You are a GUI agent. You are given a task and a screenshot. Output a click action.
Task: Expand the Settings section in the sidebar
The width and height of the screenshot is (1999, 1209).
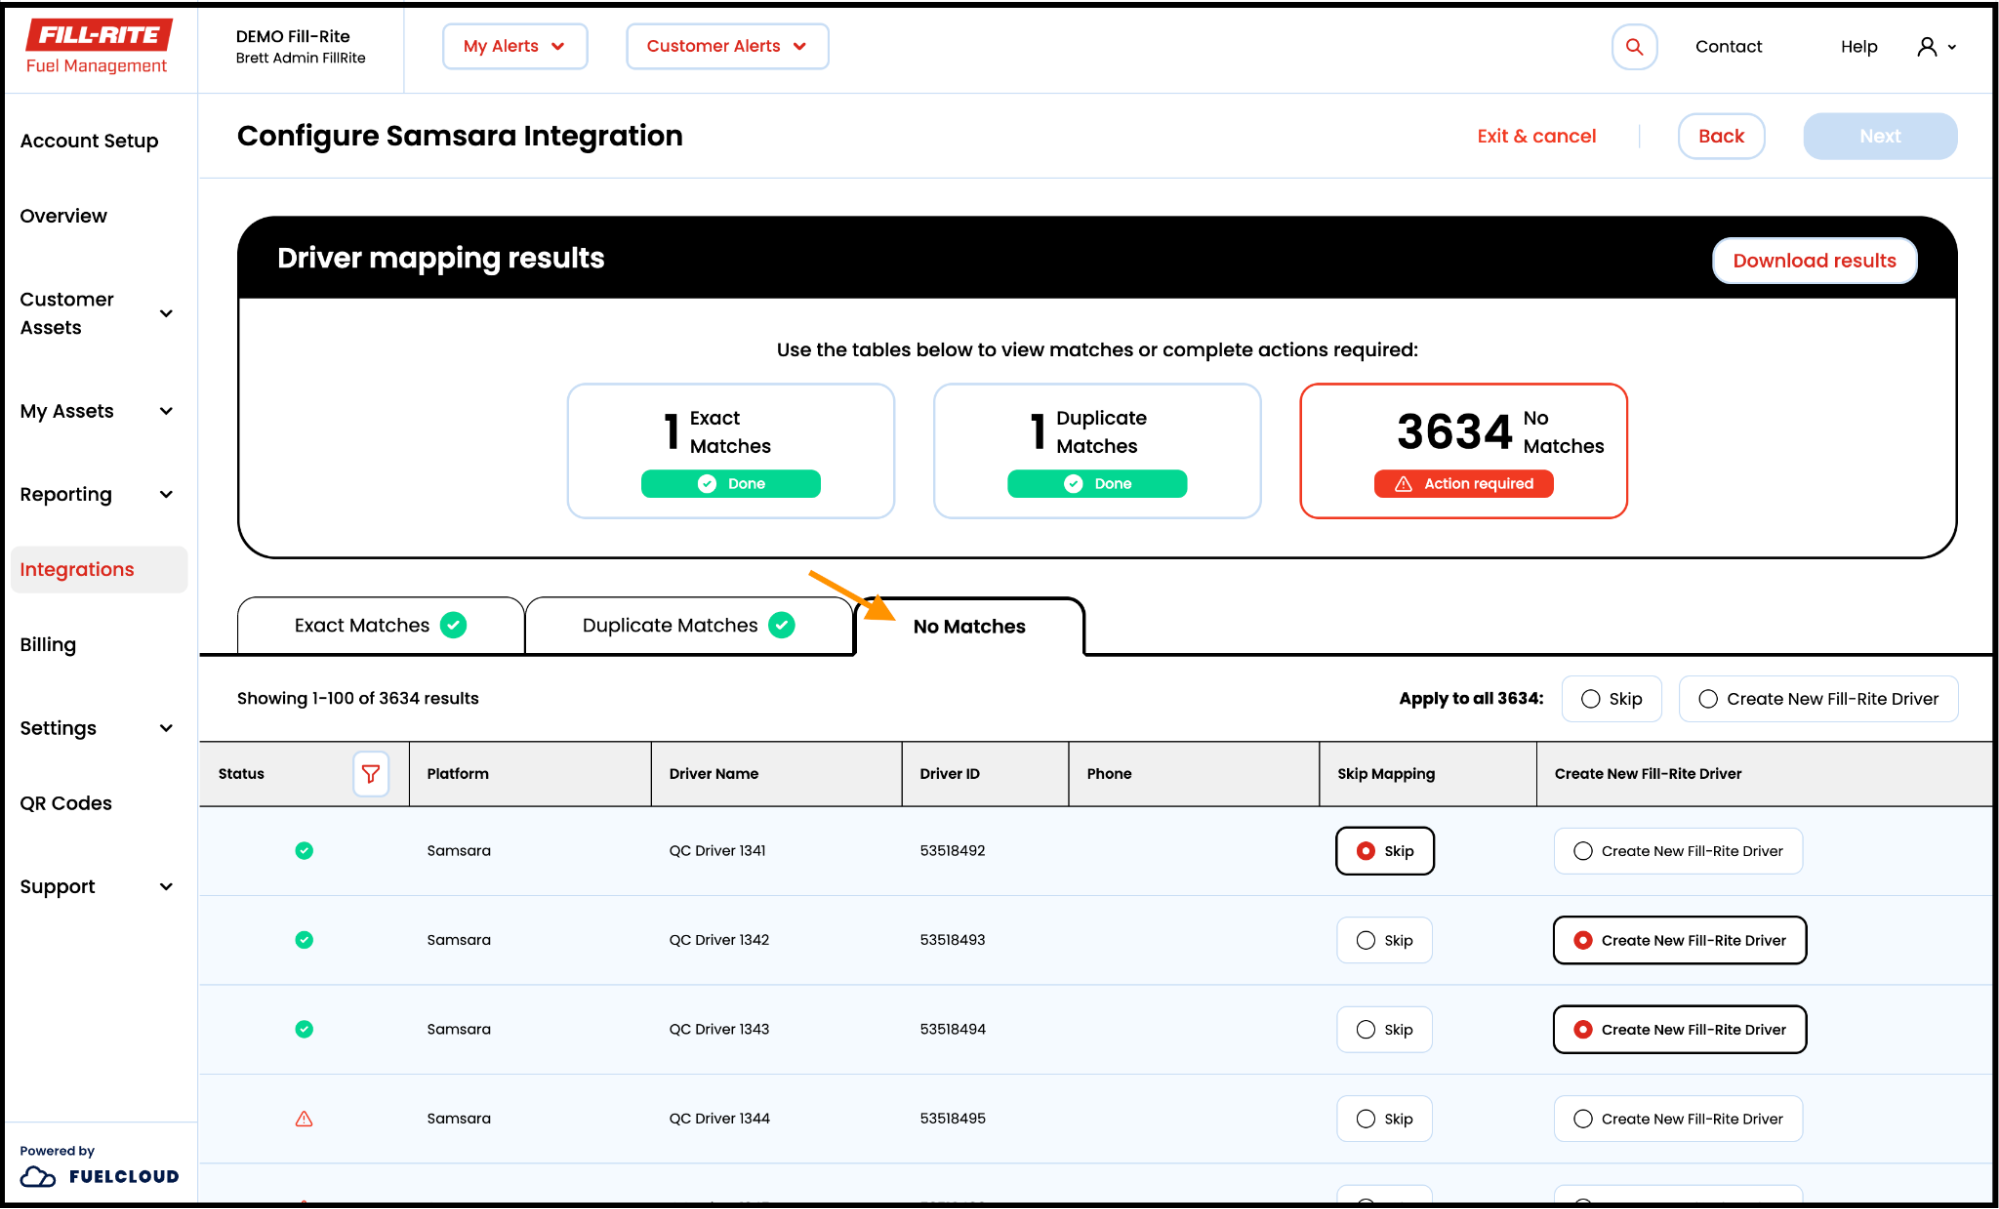[97, 728]
